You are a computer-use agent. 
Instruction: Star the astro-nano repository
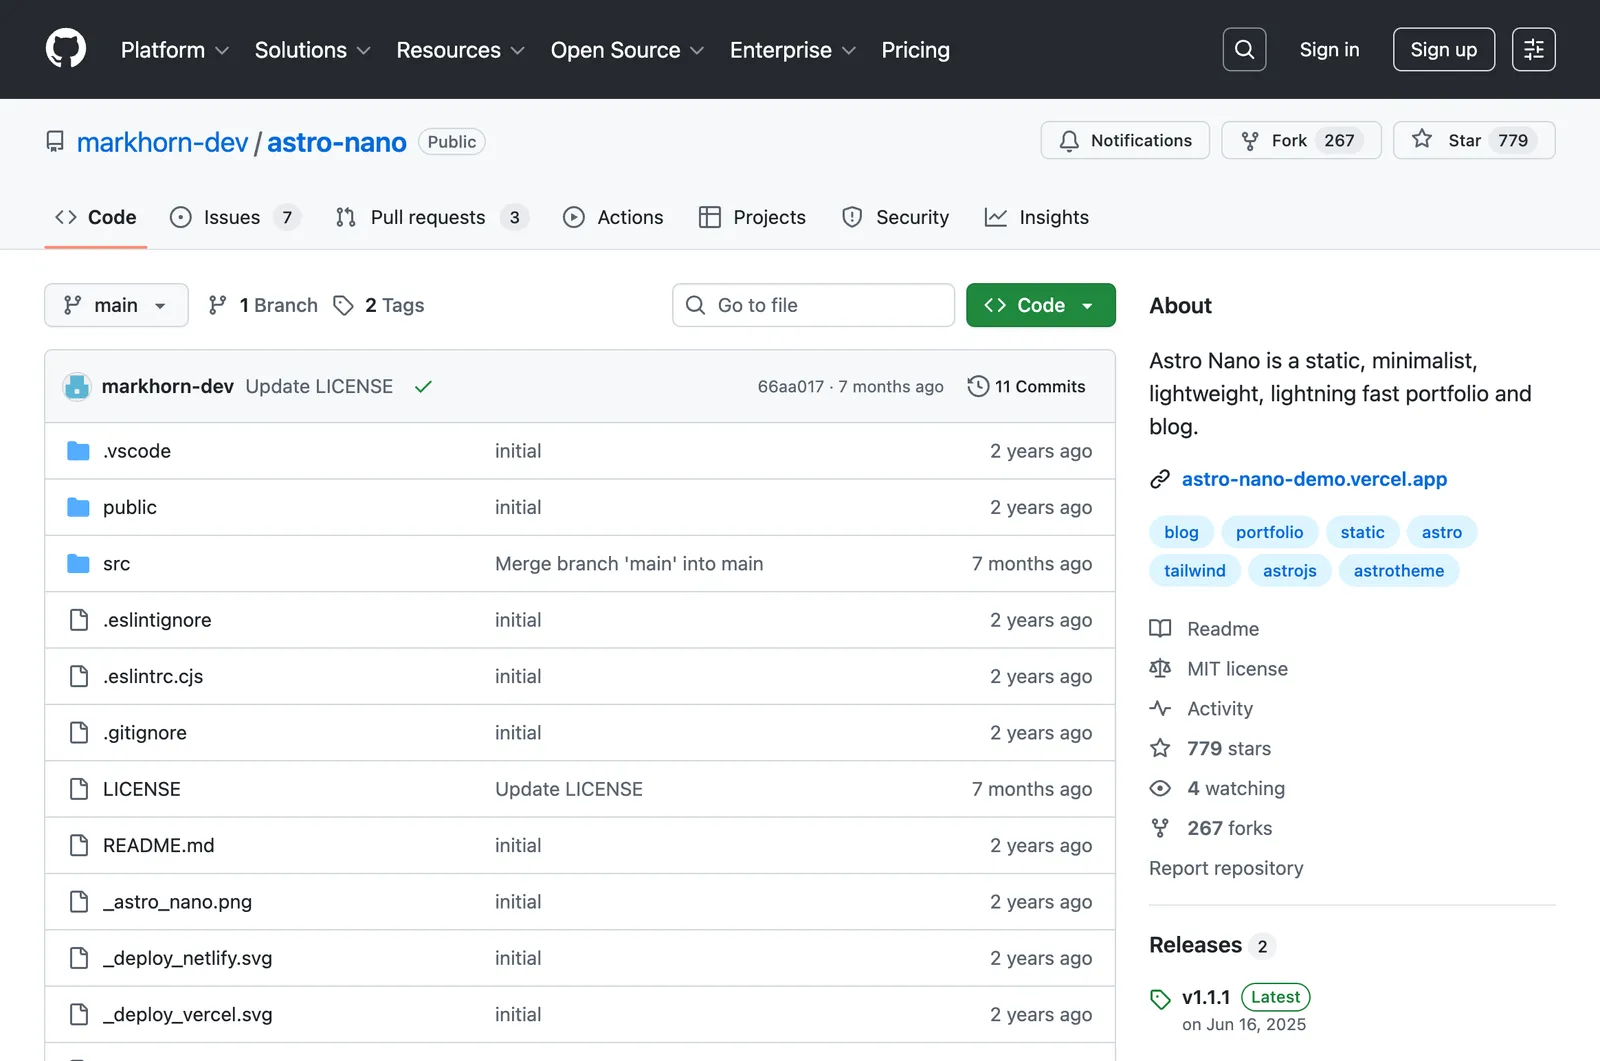click(1474, 140)
